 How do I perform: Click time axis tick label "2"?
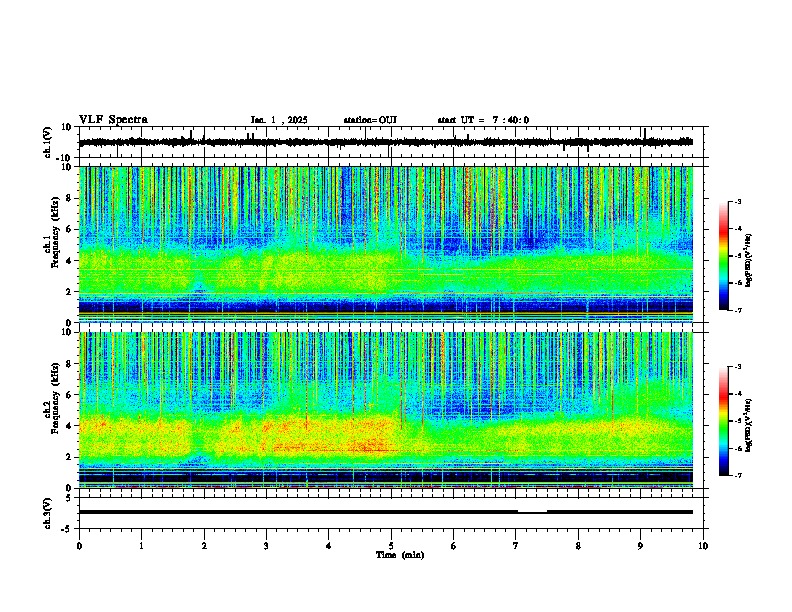tap(204, 546)
